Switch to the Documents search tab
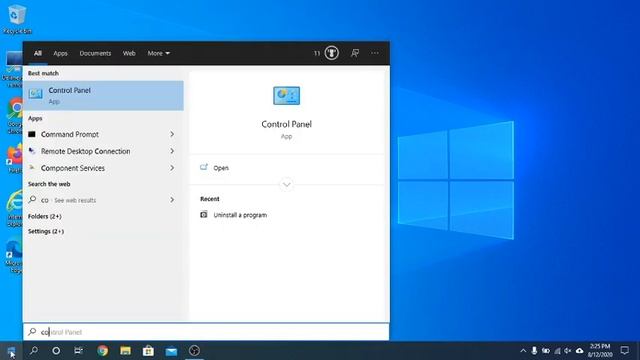The image size is (640, 360). click(95, 53)
